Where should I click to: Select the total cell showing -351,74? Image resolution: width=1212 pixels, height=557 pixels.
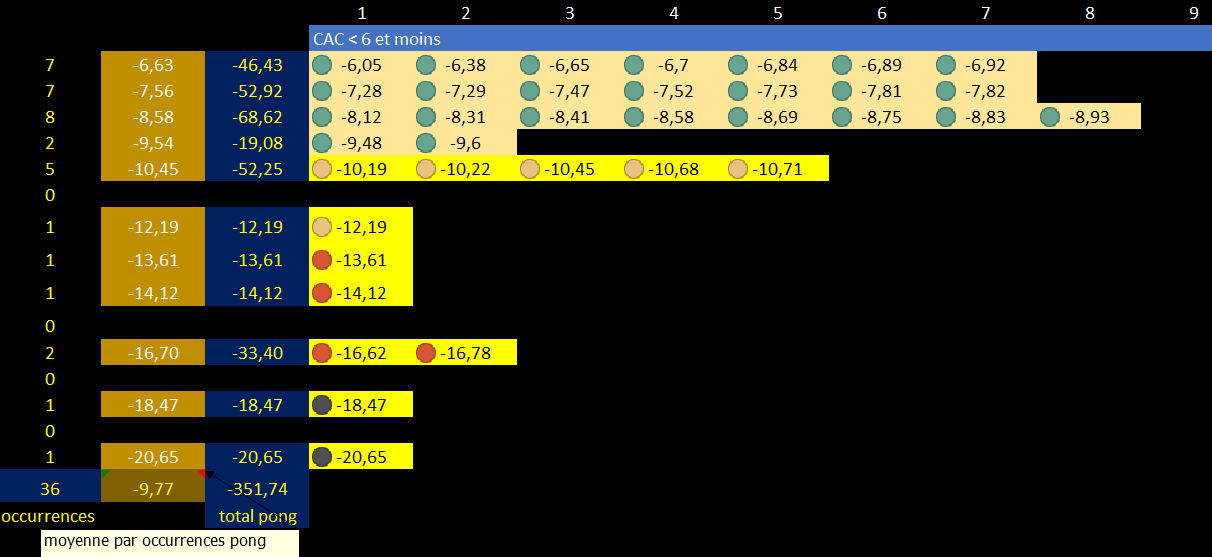[x=257, y=489]
